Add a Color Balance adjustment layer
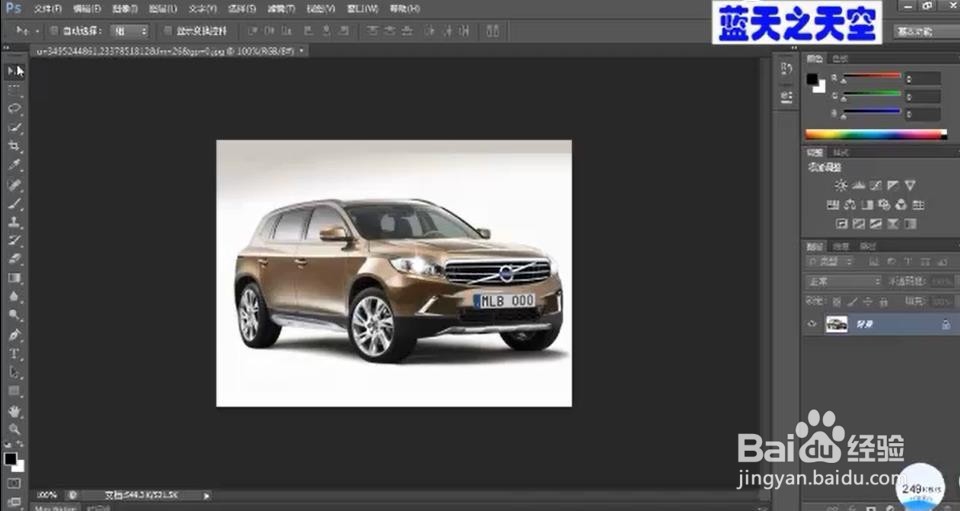The width and height of the screenshot is (960, 511). coord(850,205)
